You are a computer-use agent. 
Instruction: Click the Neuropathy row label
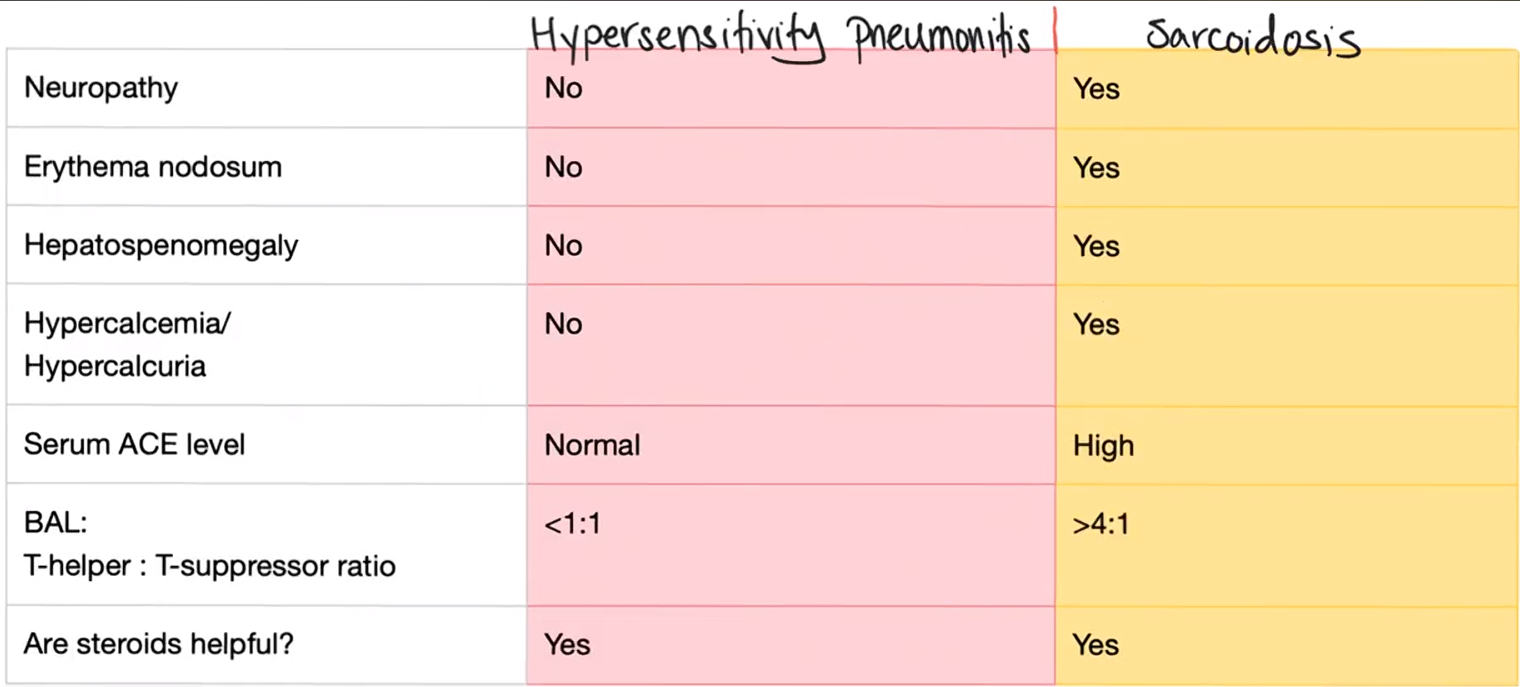(x=101, y=88)
